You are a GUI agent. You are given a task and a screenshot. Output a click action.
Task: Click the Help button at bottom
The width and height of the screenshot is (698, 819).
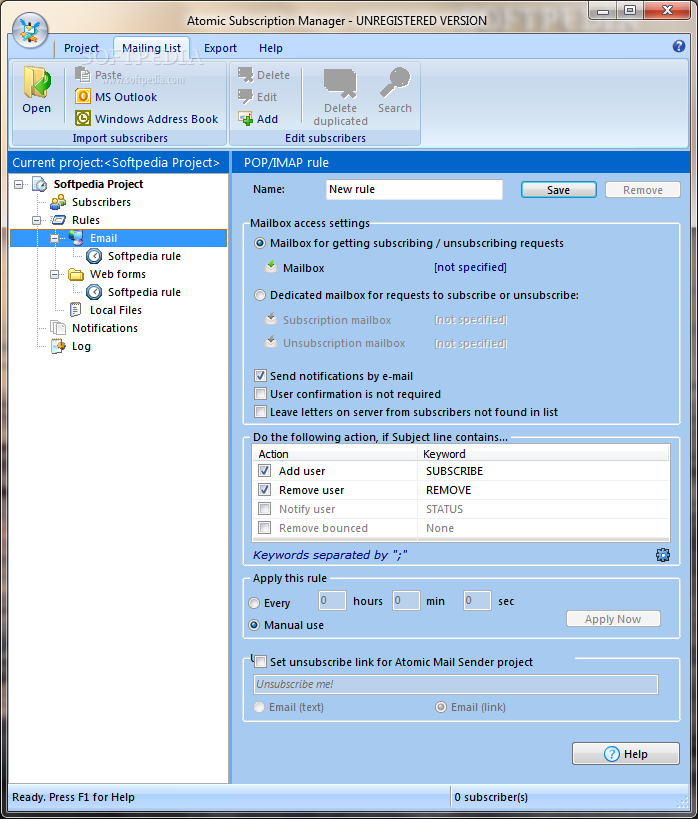point(625,754)
